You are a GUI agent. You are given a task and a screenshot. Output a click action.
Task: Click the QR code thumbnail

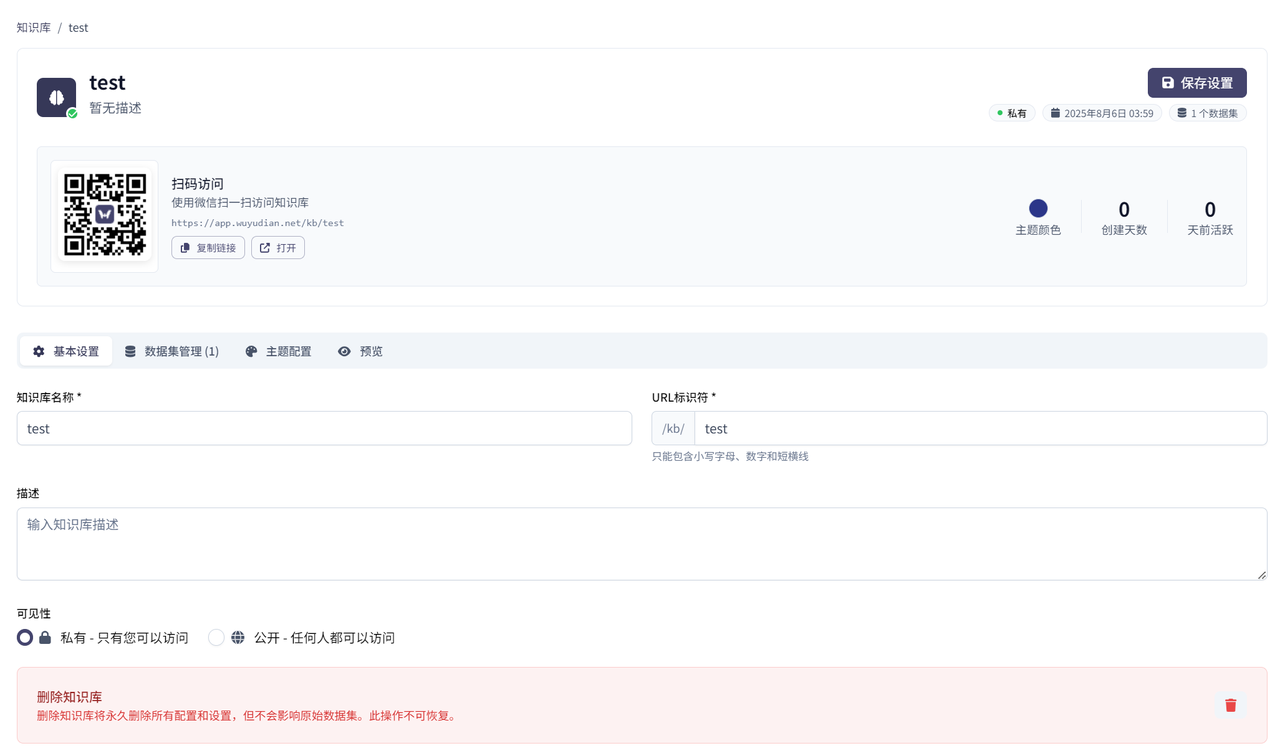(104, 216)
